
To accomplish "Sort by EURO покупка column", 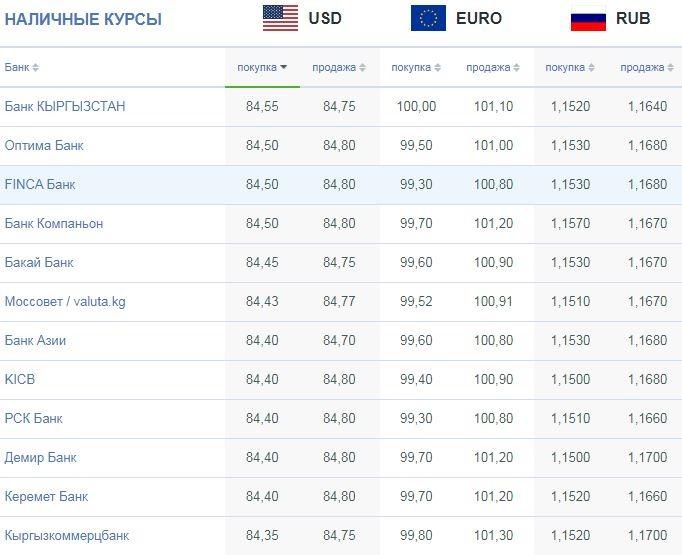I will (x=416, y=67).
